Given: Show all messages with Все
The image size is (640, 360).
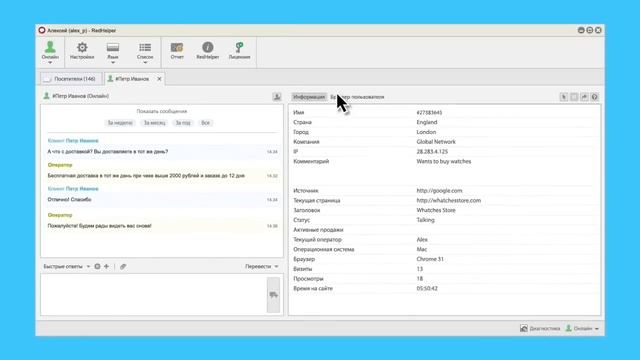Looking at the screenshot, I should coord(205,123).
